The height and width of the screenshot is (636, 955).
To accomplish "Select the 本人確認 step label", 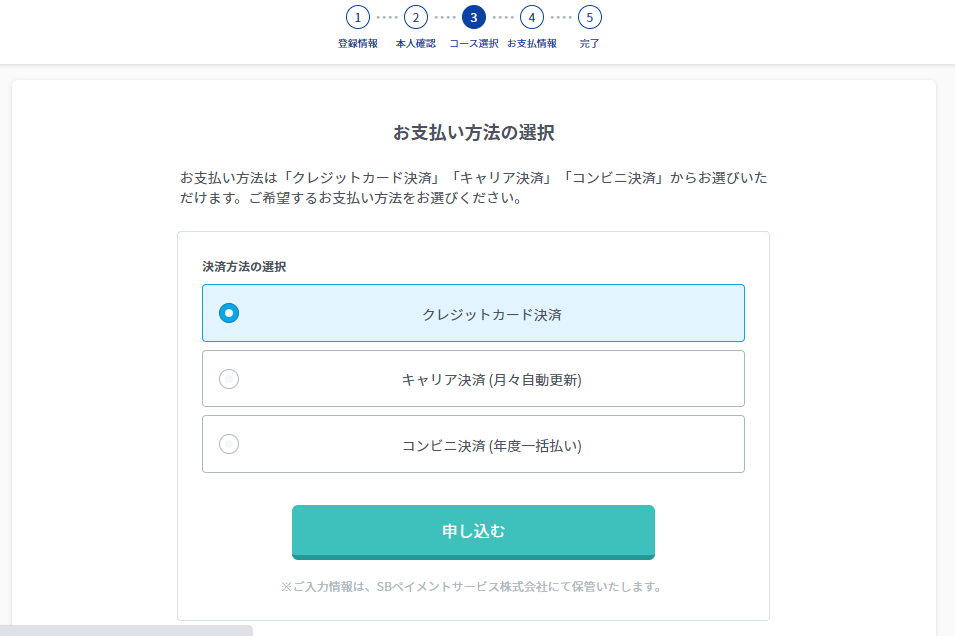I will pyautogui.click(x=415, y=43).
